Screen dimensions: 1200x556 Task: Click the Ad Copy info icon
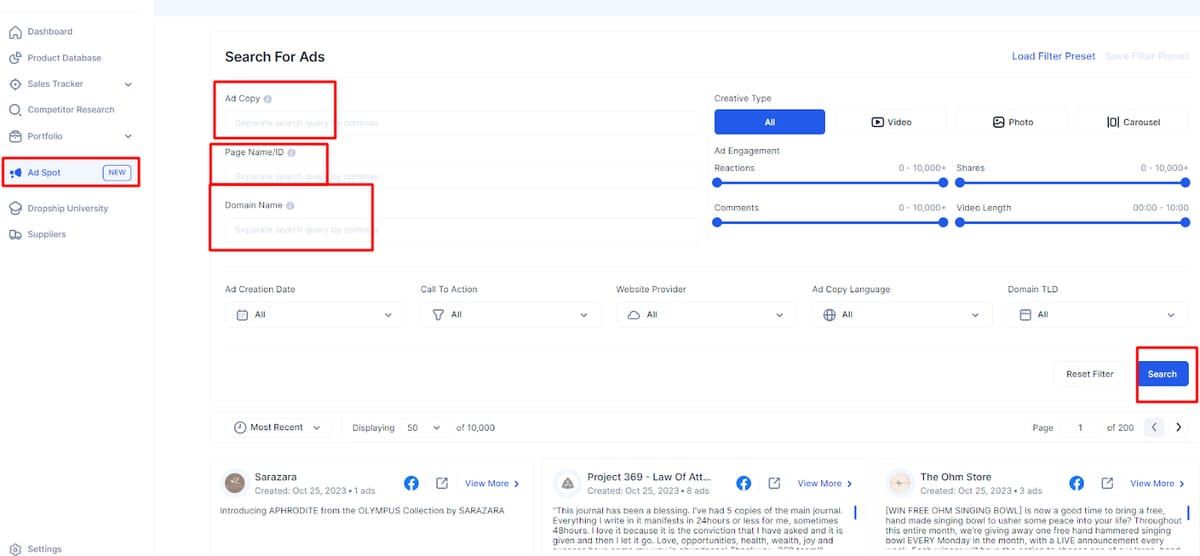[268, 99]
